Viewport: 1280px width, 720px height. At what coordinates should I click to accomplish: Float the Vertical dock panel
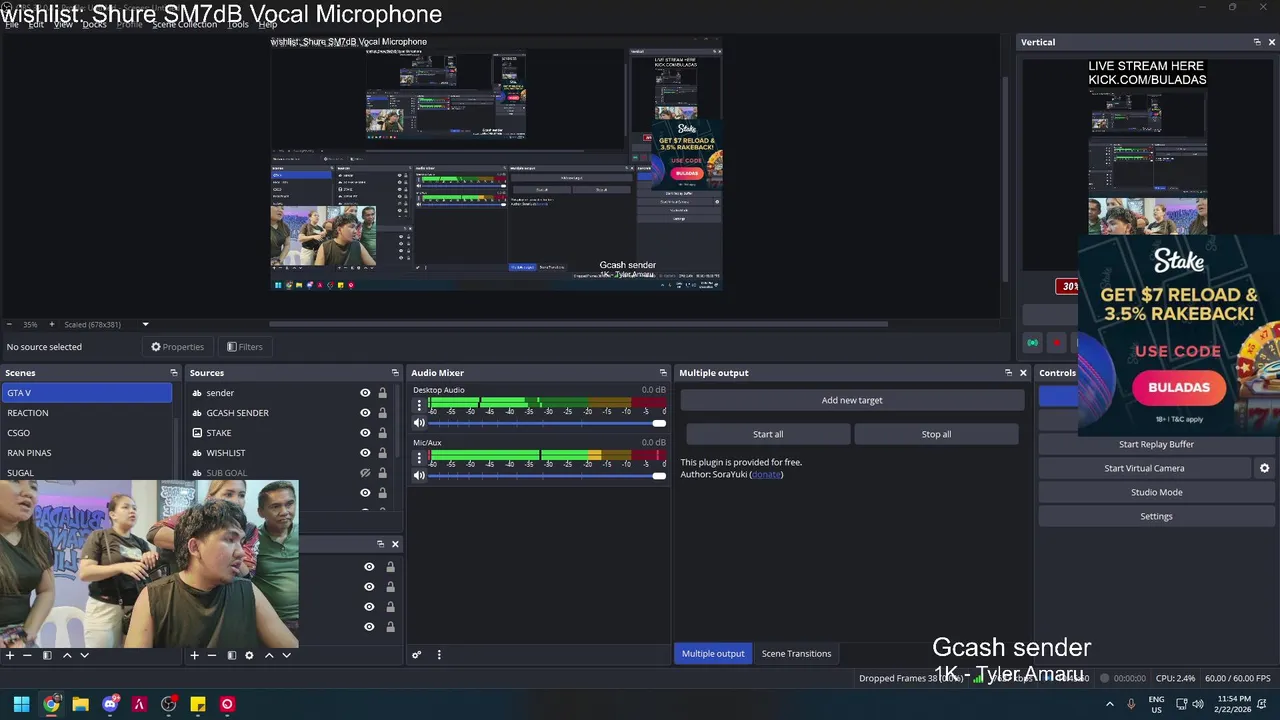tap(1257, 42)
